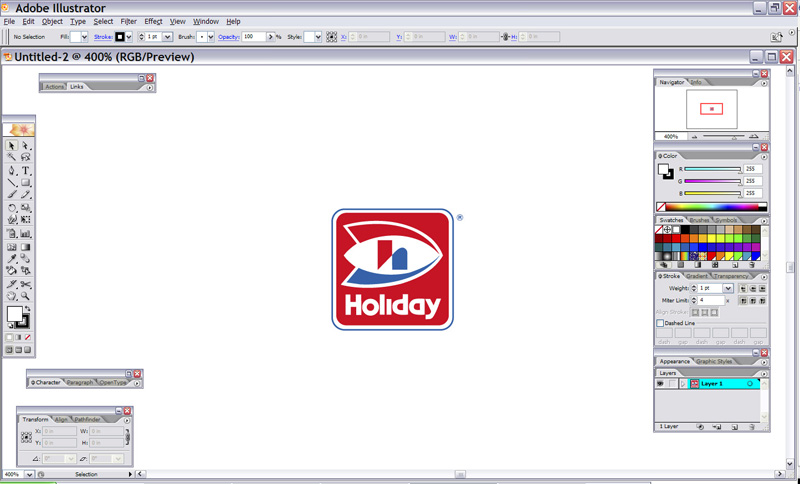This screenshot has width=800, height=484.
Task: Select the Selection (black arrow) tool
Action: tap(12, 145)
